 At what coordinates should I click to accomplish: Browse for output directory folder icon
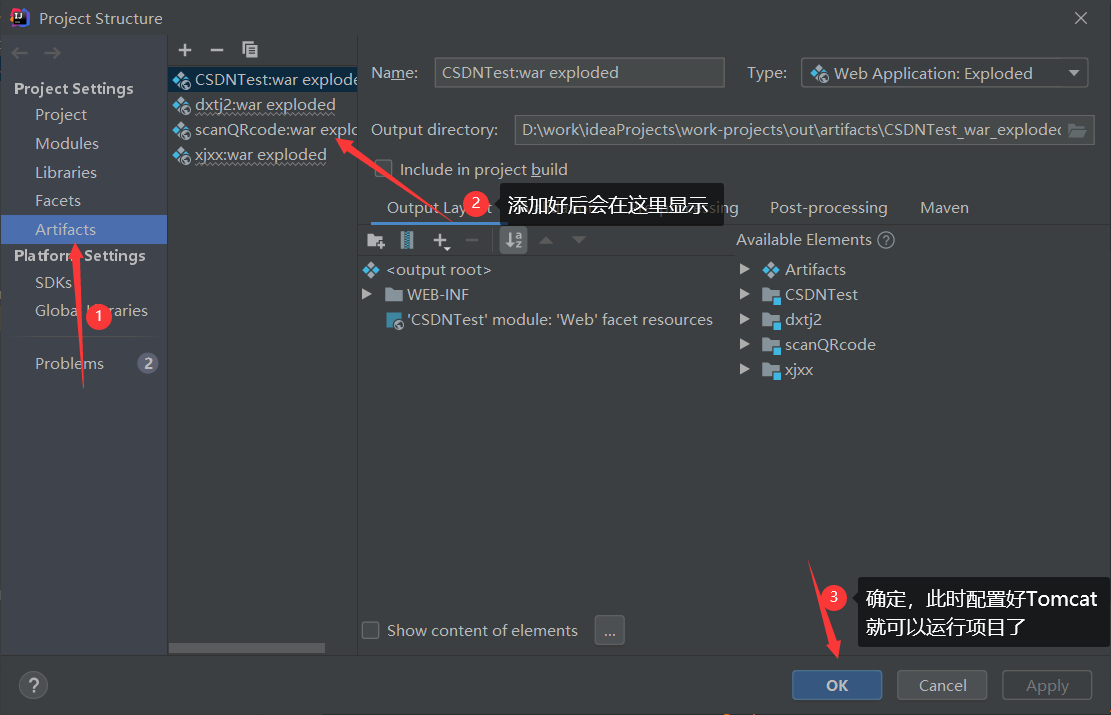pos(1077,130)
